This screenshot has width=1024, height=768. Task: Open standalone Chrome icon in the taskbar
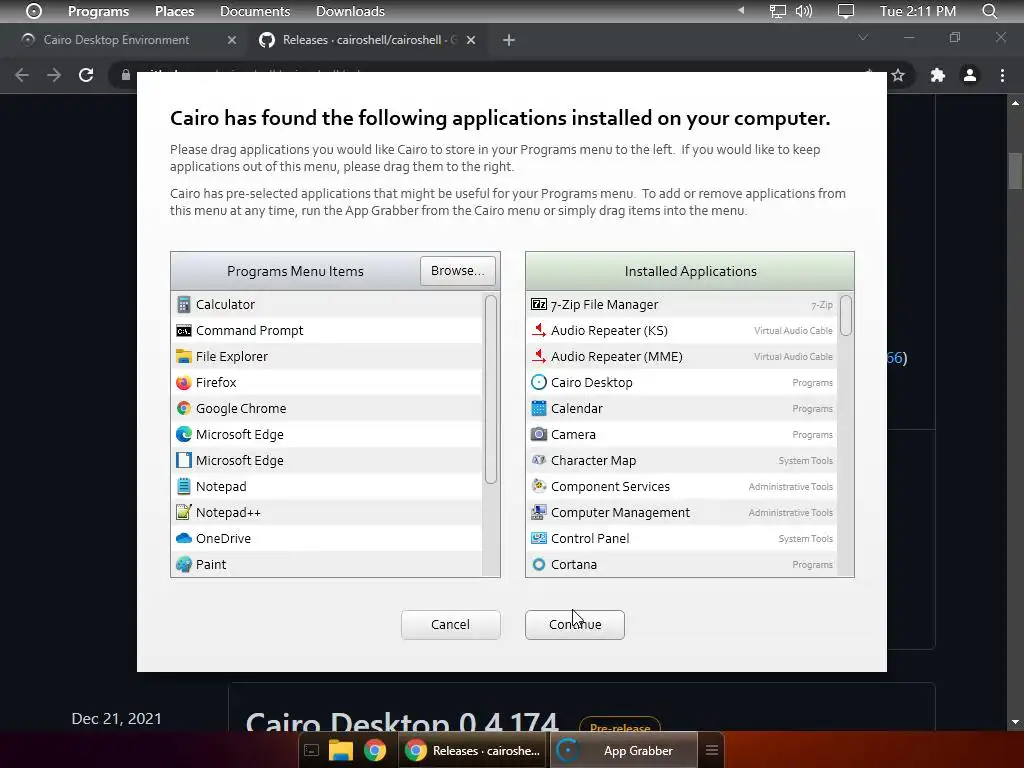(375, 750)
